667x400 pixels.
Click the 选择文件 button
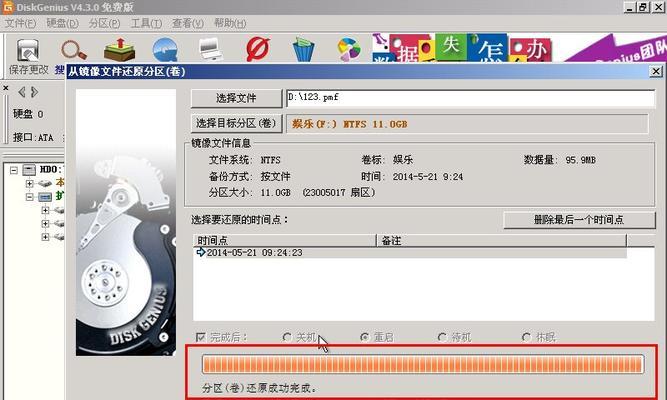click(236, 98)
